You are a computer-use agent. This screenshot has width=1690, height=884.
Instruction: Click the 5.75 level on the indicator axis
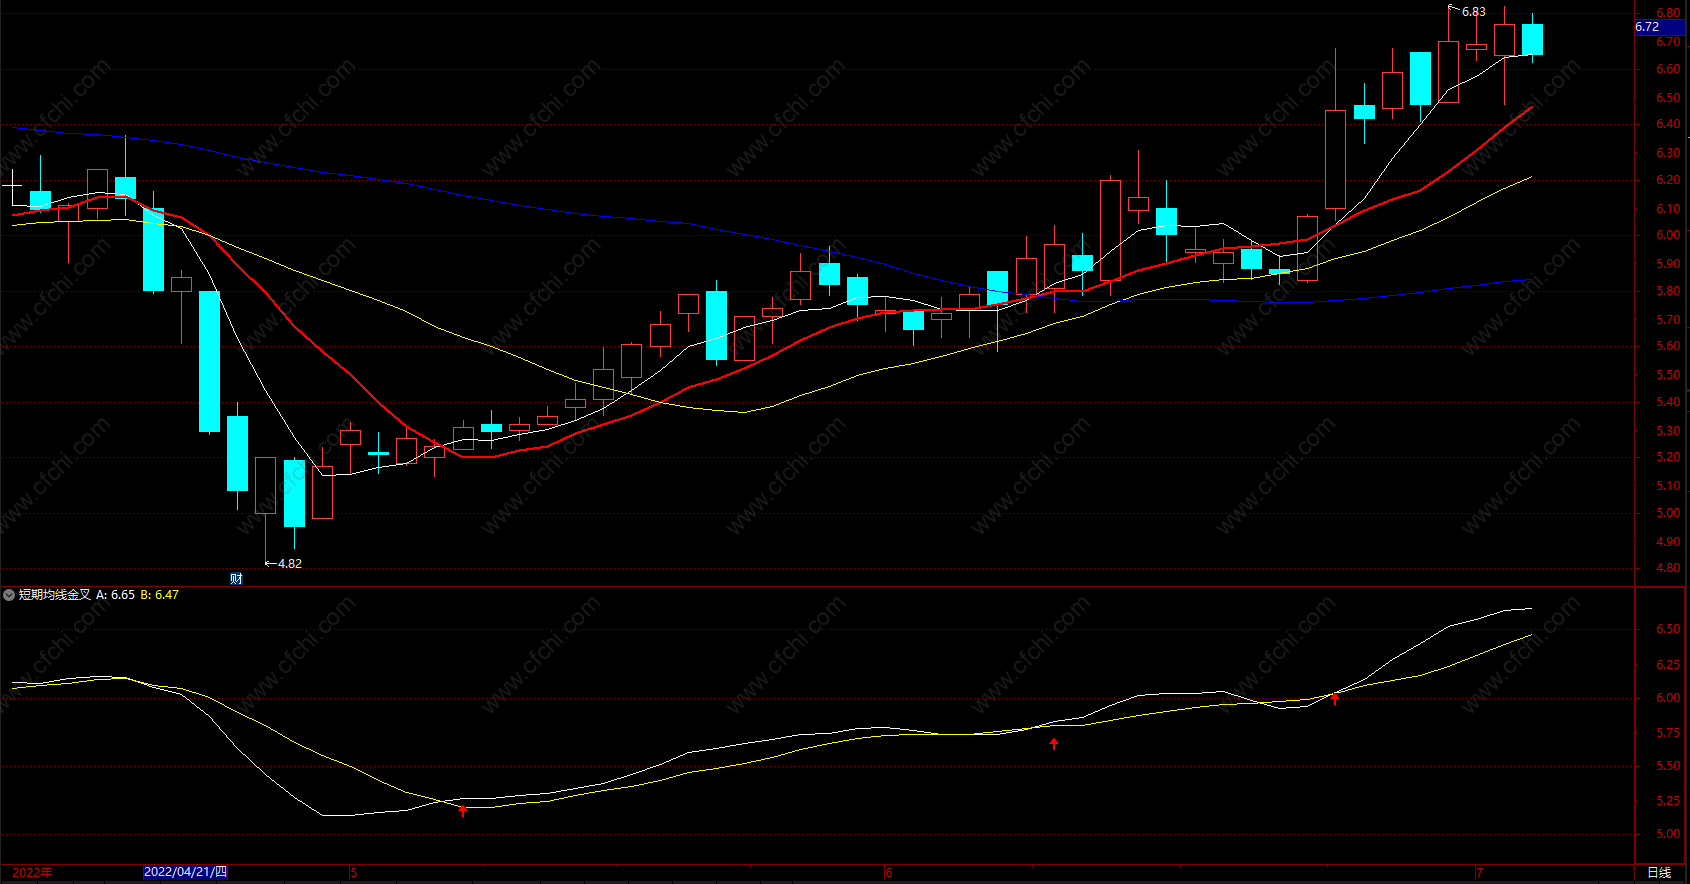1668,733
